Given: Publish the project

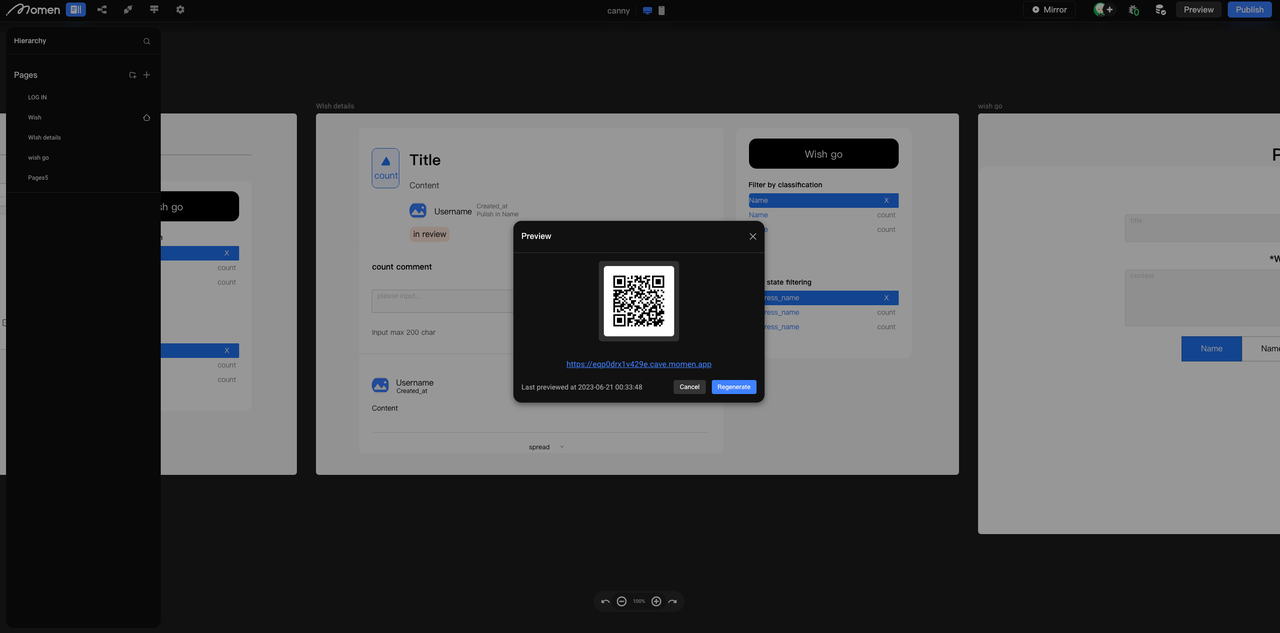Looking at the screenshot, I should (1250, 10).
